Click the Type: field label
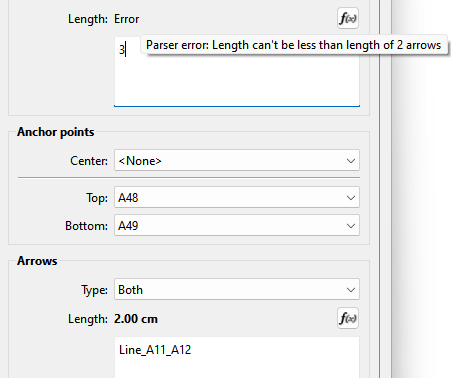Viewport: 451px width, 378px height. pyautogui.click(x=95, y=290)
